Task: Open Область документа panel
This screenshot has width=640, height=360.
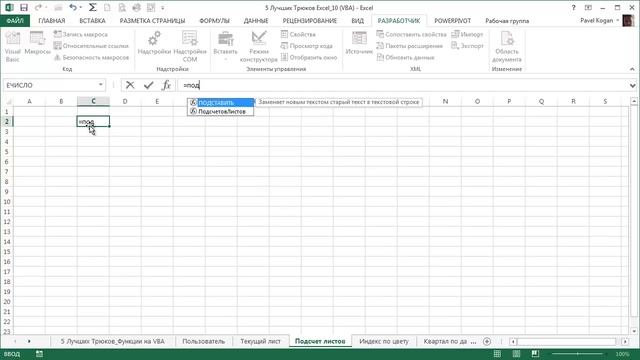Action: point(507,47)
